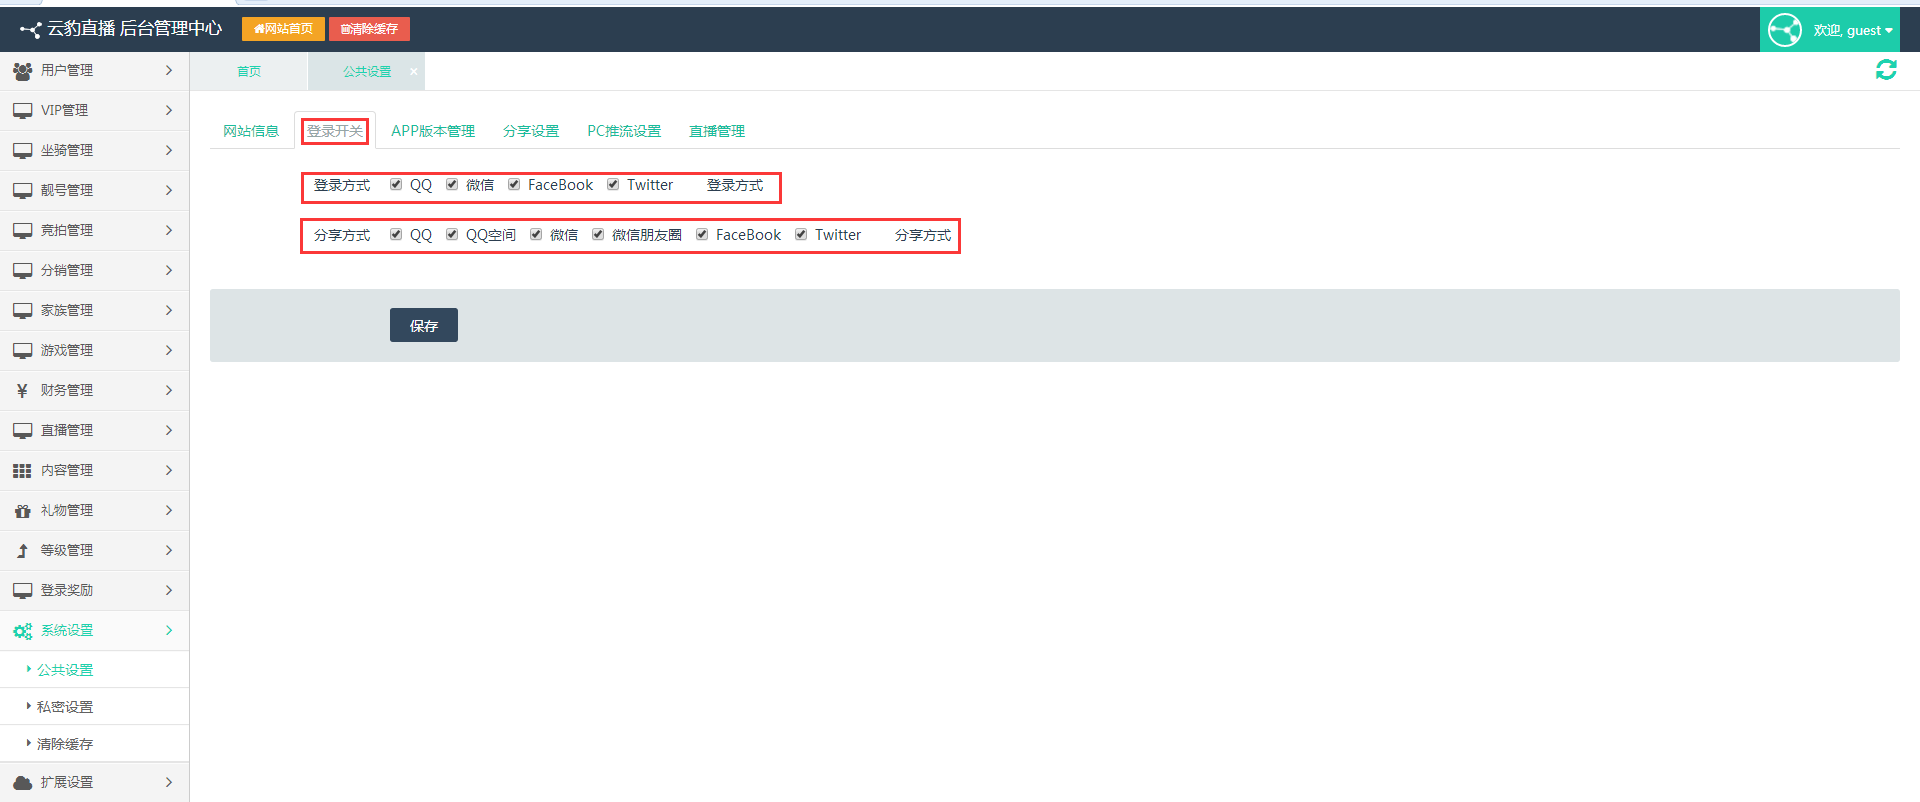Open the APP版本管理 tab
The height and width of the screenshot is (802, 1920).
pyautogui.click(x=433, y=131)
